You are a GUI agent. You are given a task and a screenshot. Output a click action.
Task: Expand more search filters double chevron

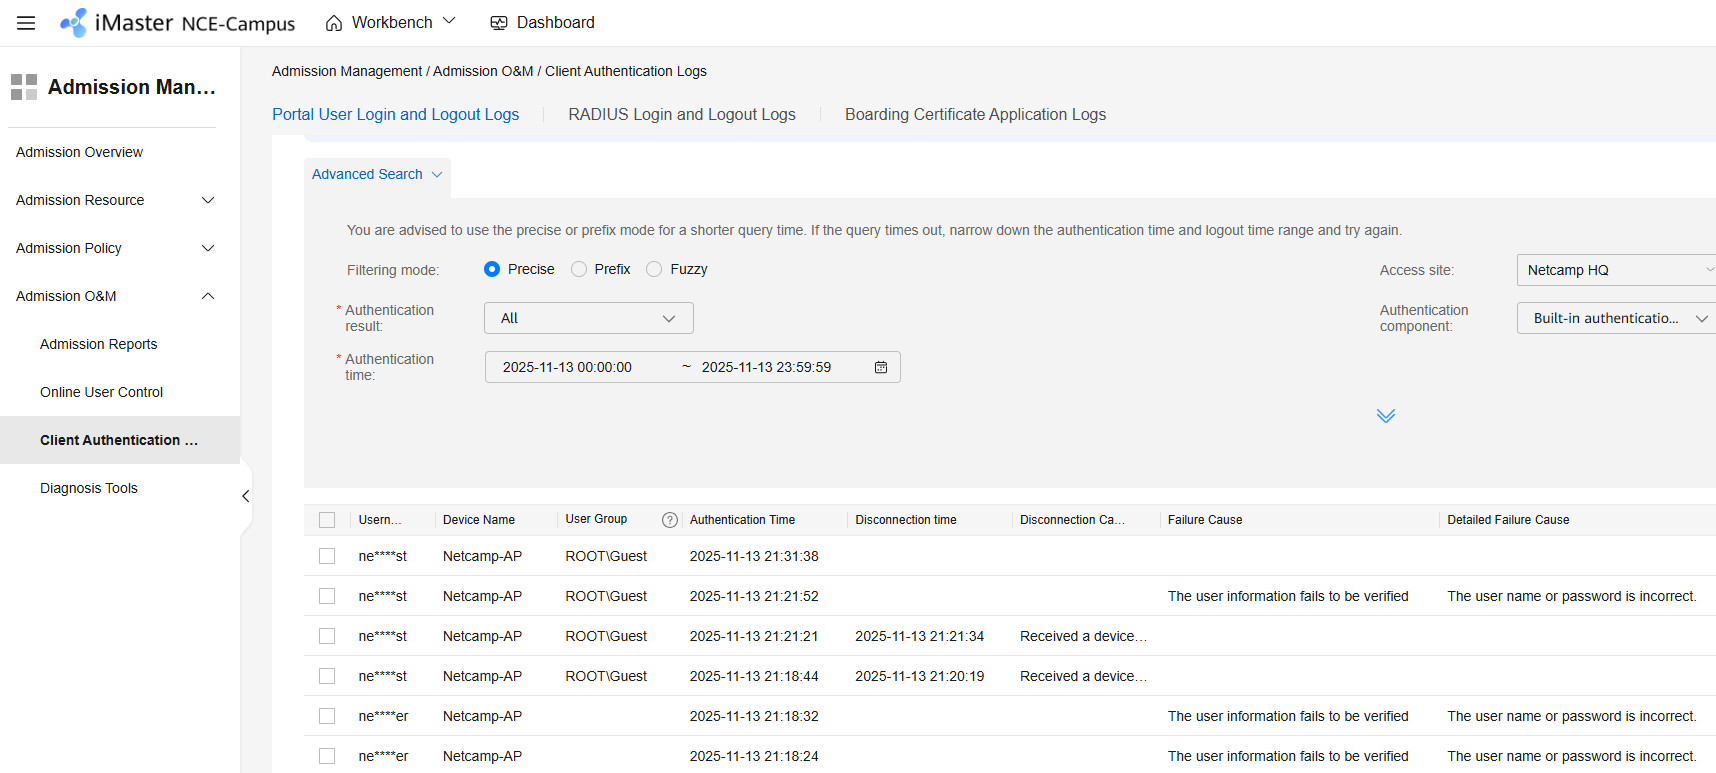(x=1386, y=416)
